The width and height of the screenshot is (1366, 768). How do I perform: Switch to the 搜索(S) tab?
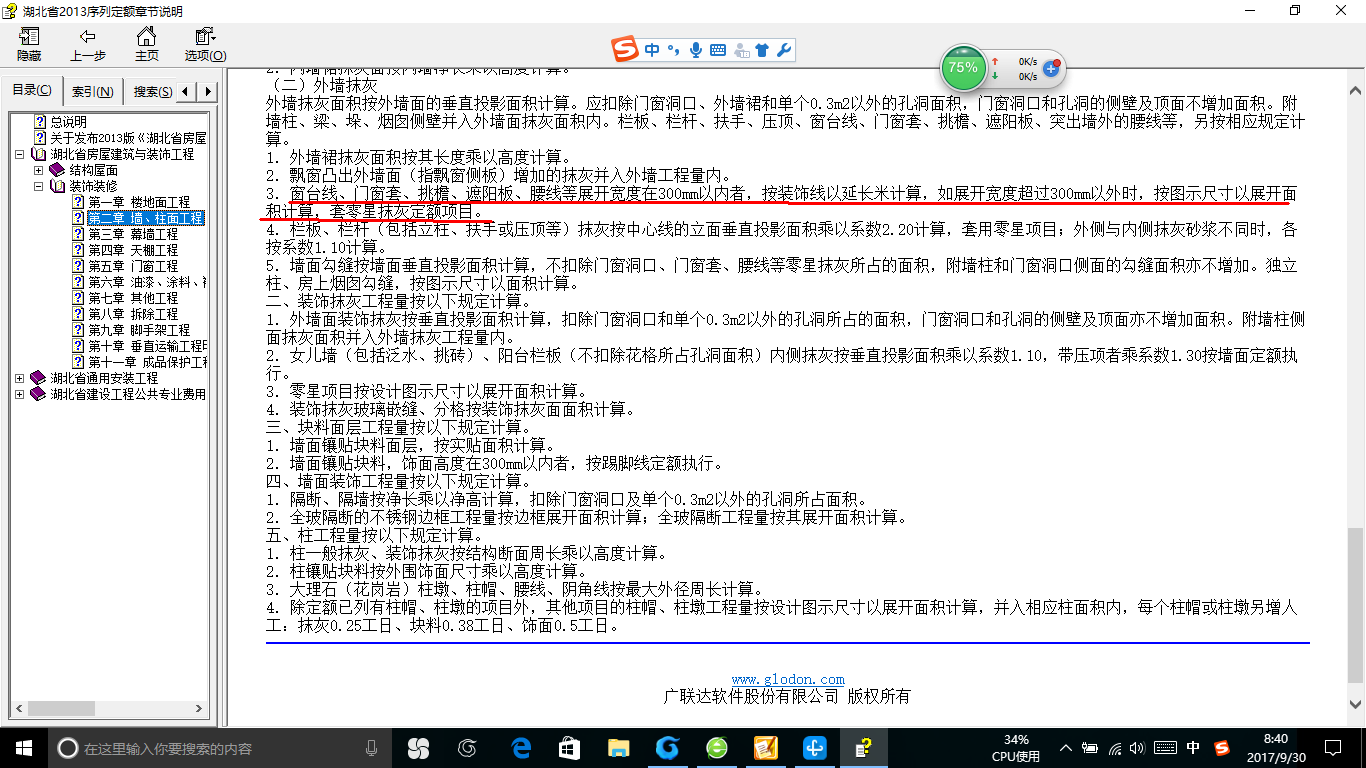(x=151, y=91)
